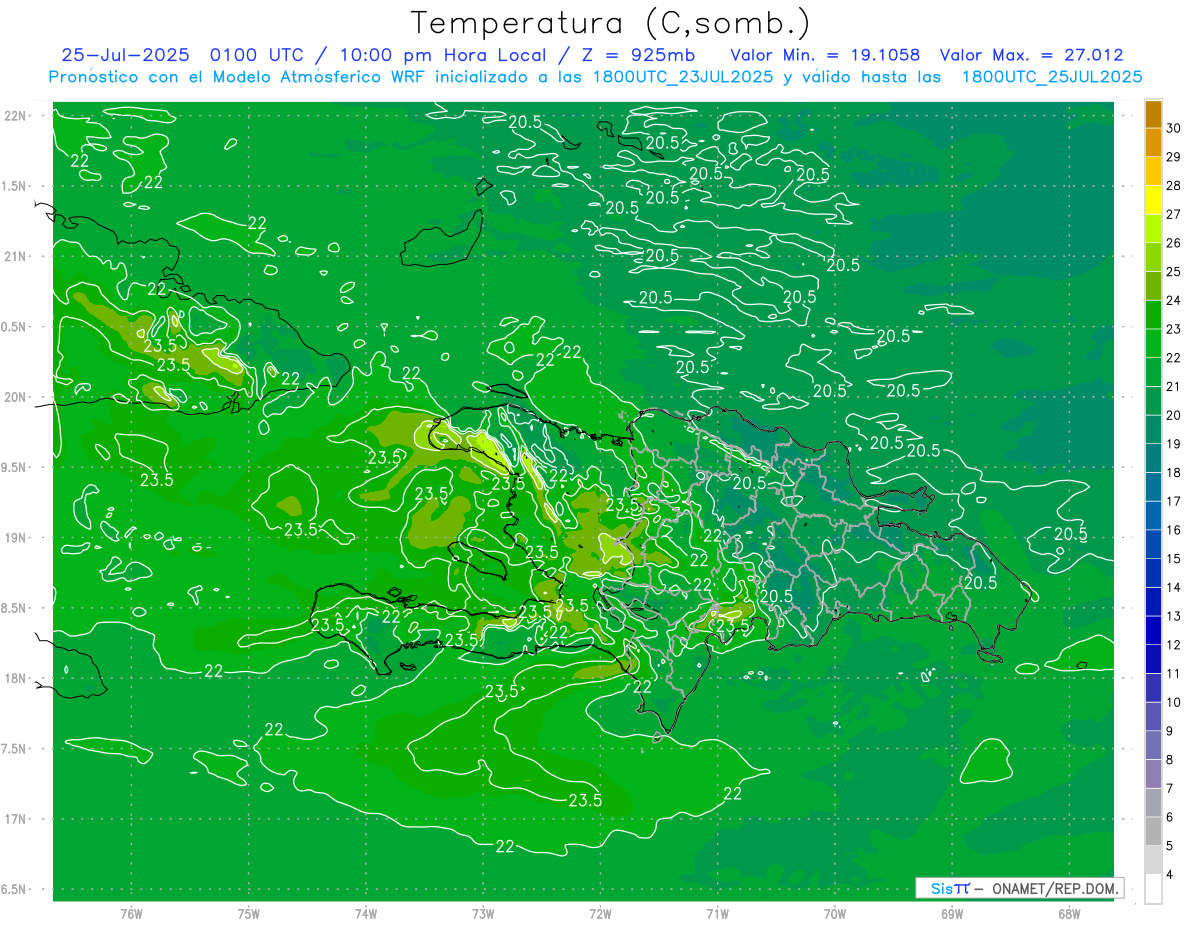Pick the orange swatch between 29 and 30
The width and height of the screenshot is (1200, 927).
pos(1153,142)
